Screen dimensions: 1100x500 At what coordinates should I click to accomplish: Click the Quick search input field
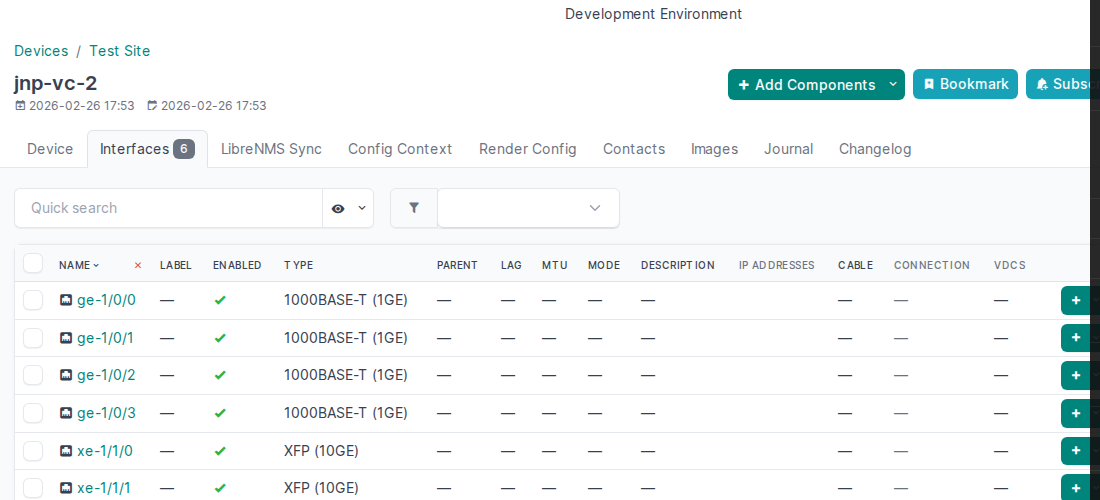pyautogui.click(x=168, y=208)
